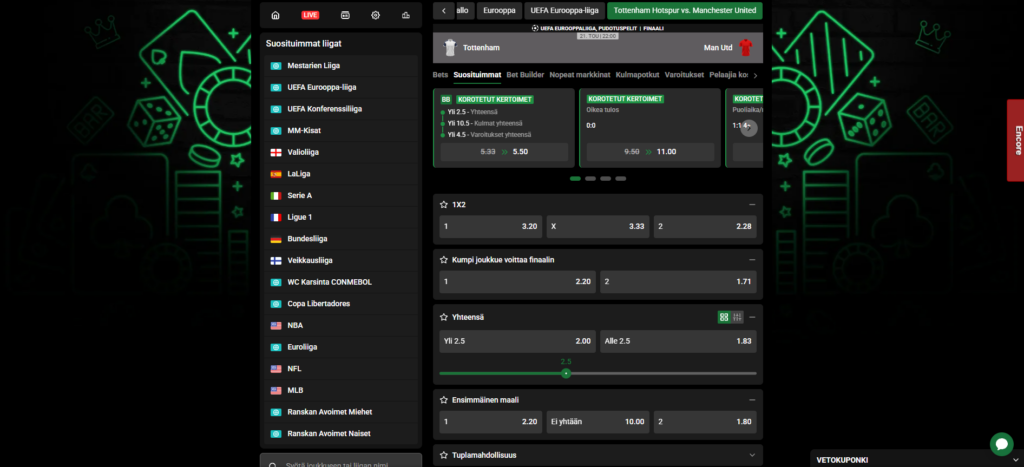
Task: Click Tottenham Hotspur vs. Manchester United breadcrumb
Action: coord(684,10)
